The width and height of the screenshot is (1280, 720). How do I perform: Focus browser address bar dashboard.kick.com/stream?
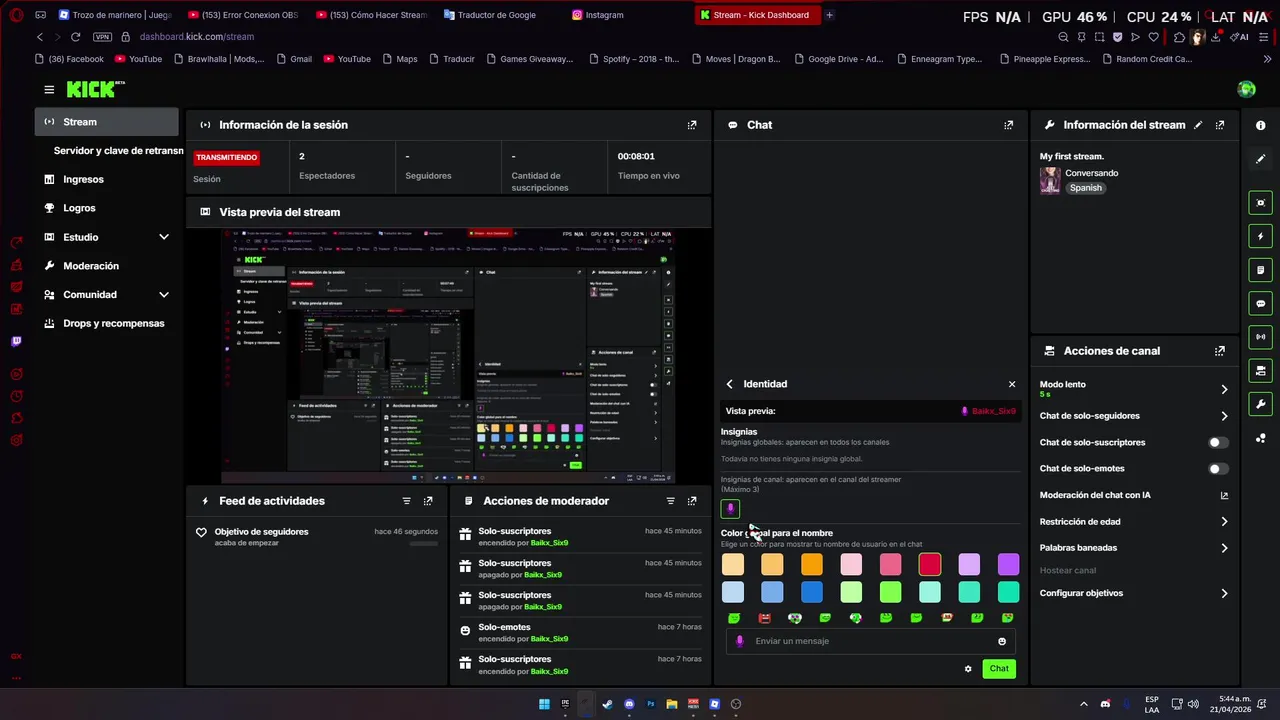(x=197, y=37)
